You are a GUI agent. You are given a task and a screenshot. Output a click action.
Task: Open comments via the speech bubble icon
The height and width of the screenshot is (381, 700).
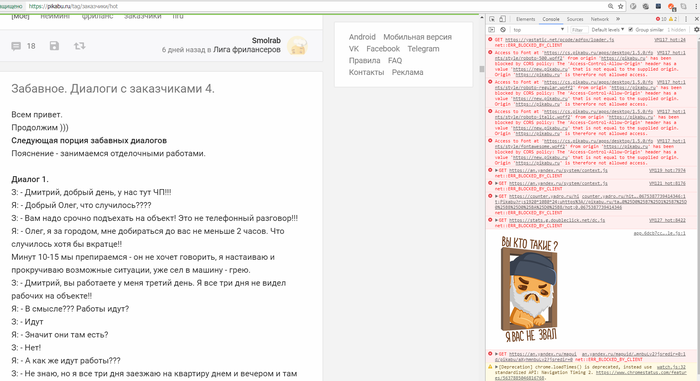coord(16,46)
